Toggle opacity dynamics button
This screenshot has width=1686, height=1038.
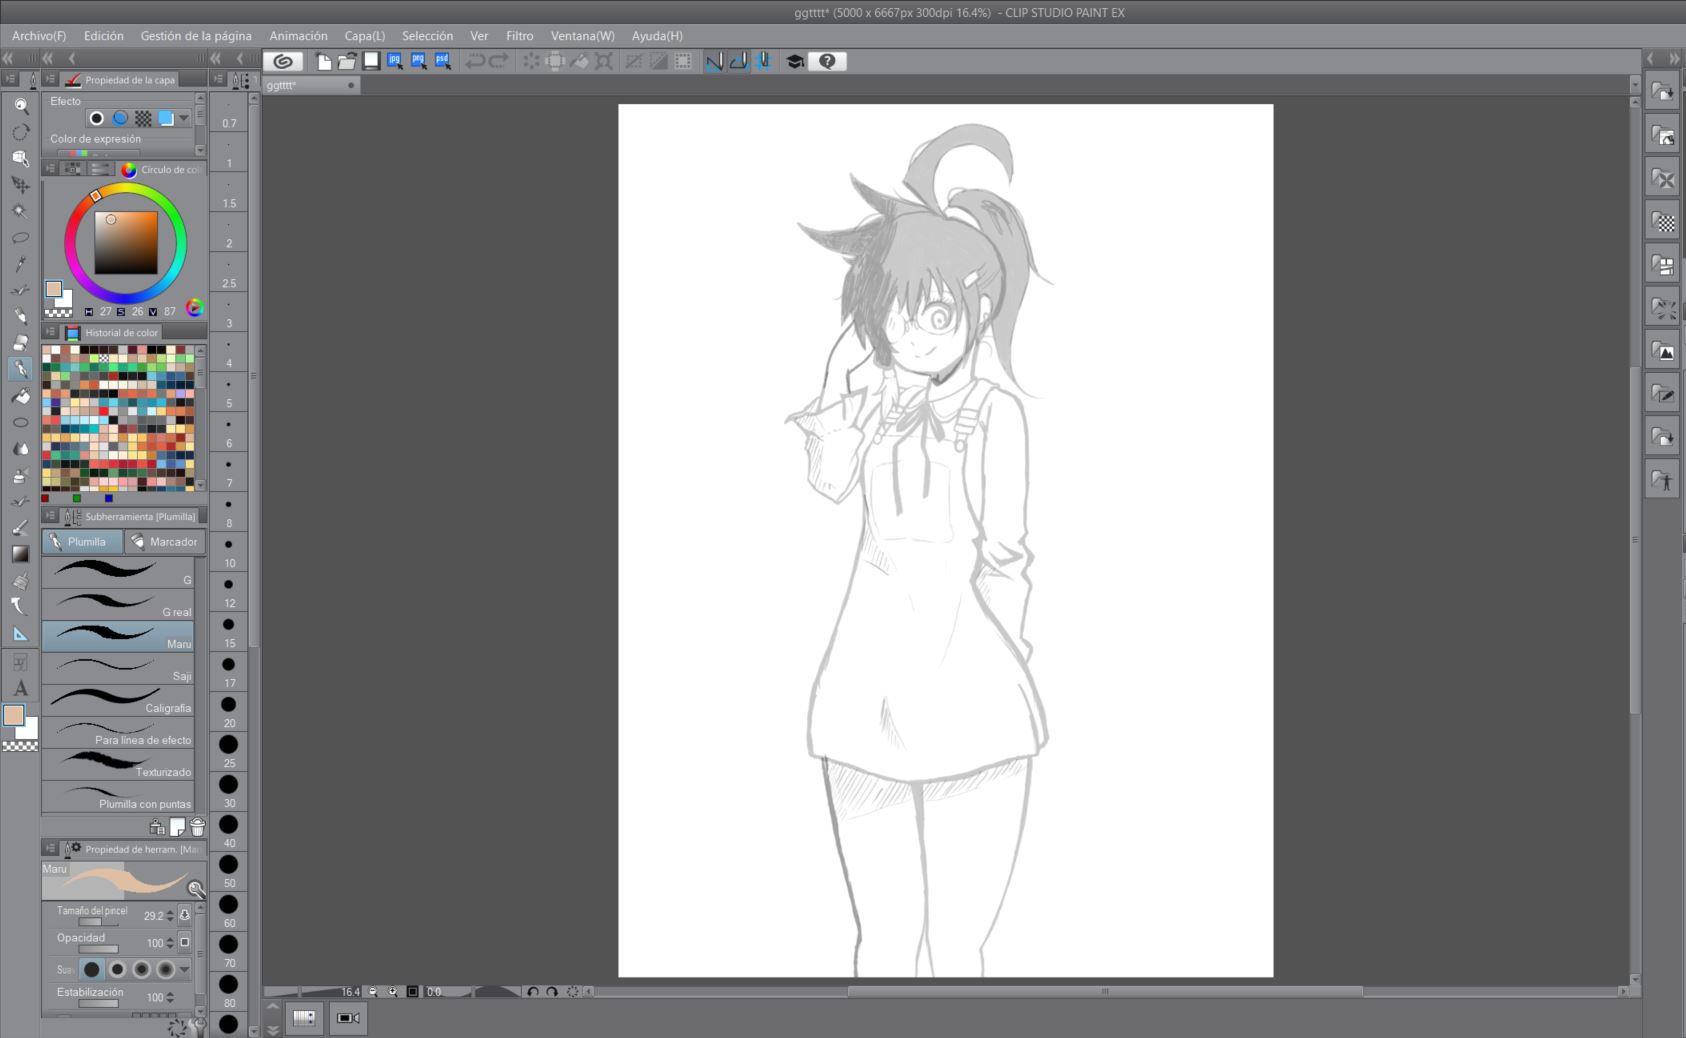click(185, 942)
